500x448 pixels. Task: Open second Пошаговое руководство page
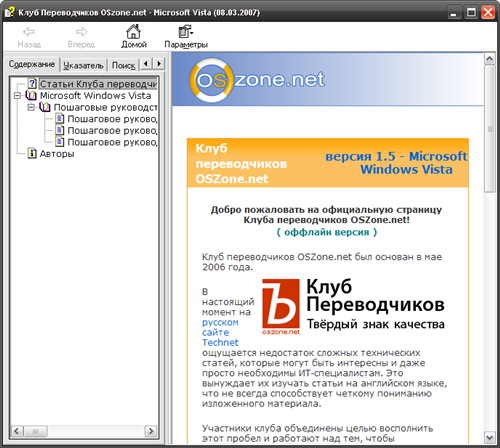tap(112, 131)
